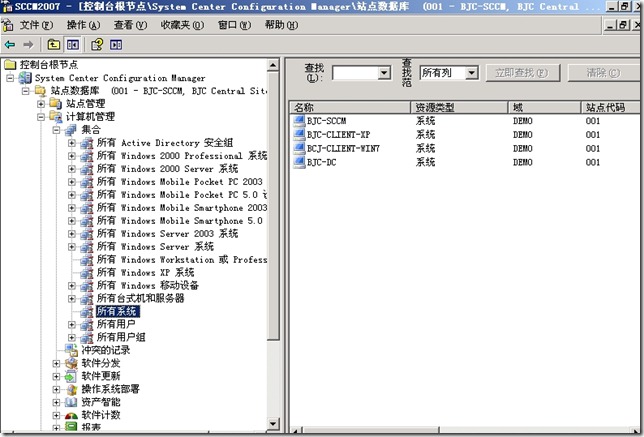
Task: Select 所有 Windows Server 2003 系统 collection
Action: (168, 233)
